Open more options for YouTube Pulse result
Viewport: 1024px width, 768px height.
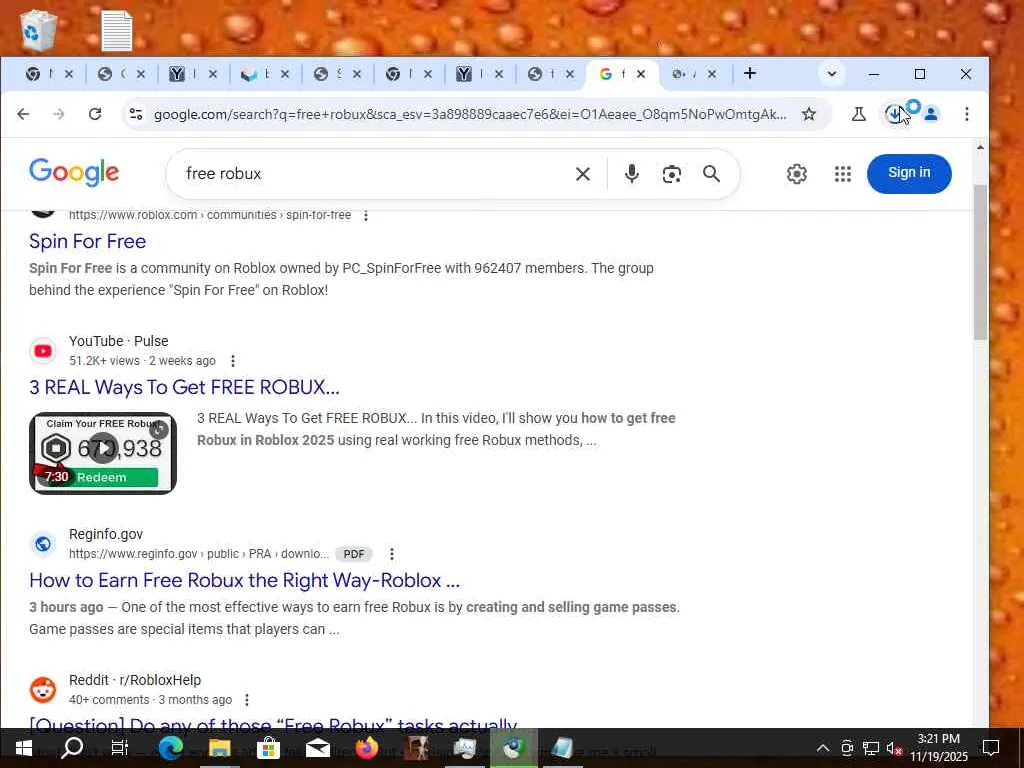[232, 360]
